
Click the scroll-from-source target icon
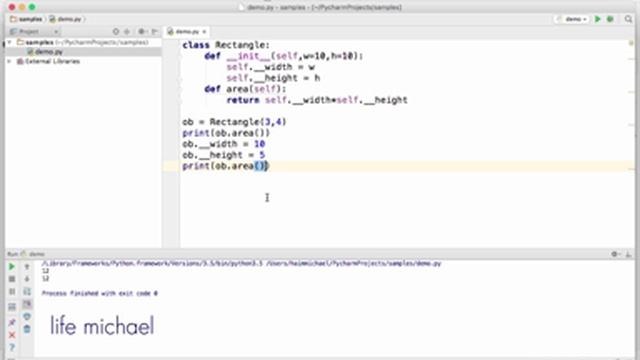[116, 31]
